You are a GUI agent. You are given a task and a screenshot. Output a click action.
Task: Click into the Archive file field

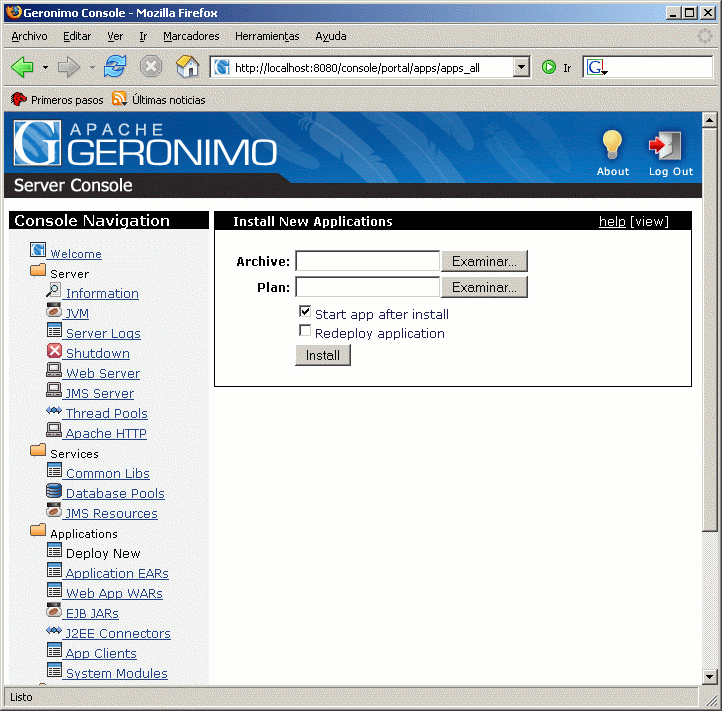(x=367, y=261)
